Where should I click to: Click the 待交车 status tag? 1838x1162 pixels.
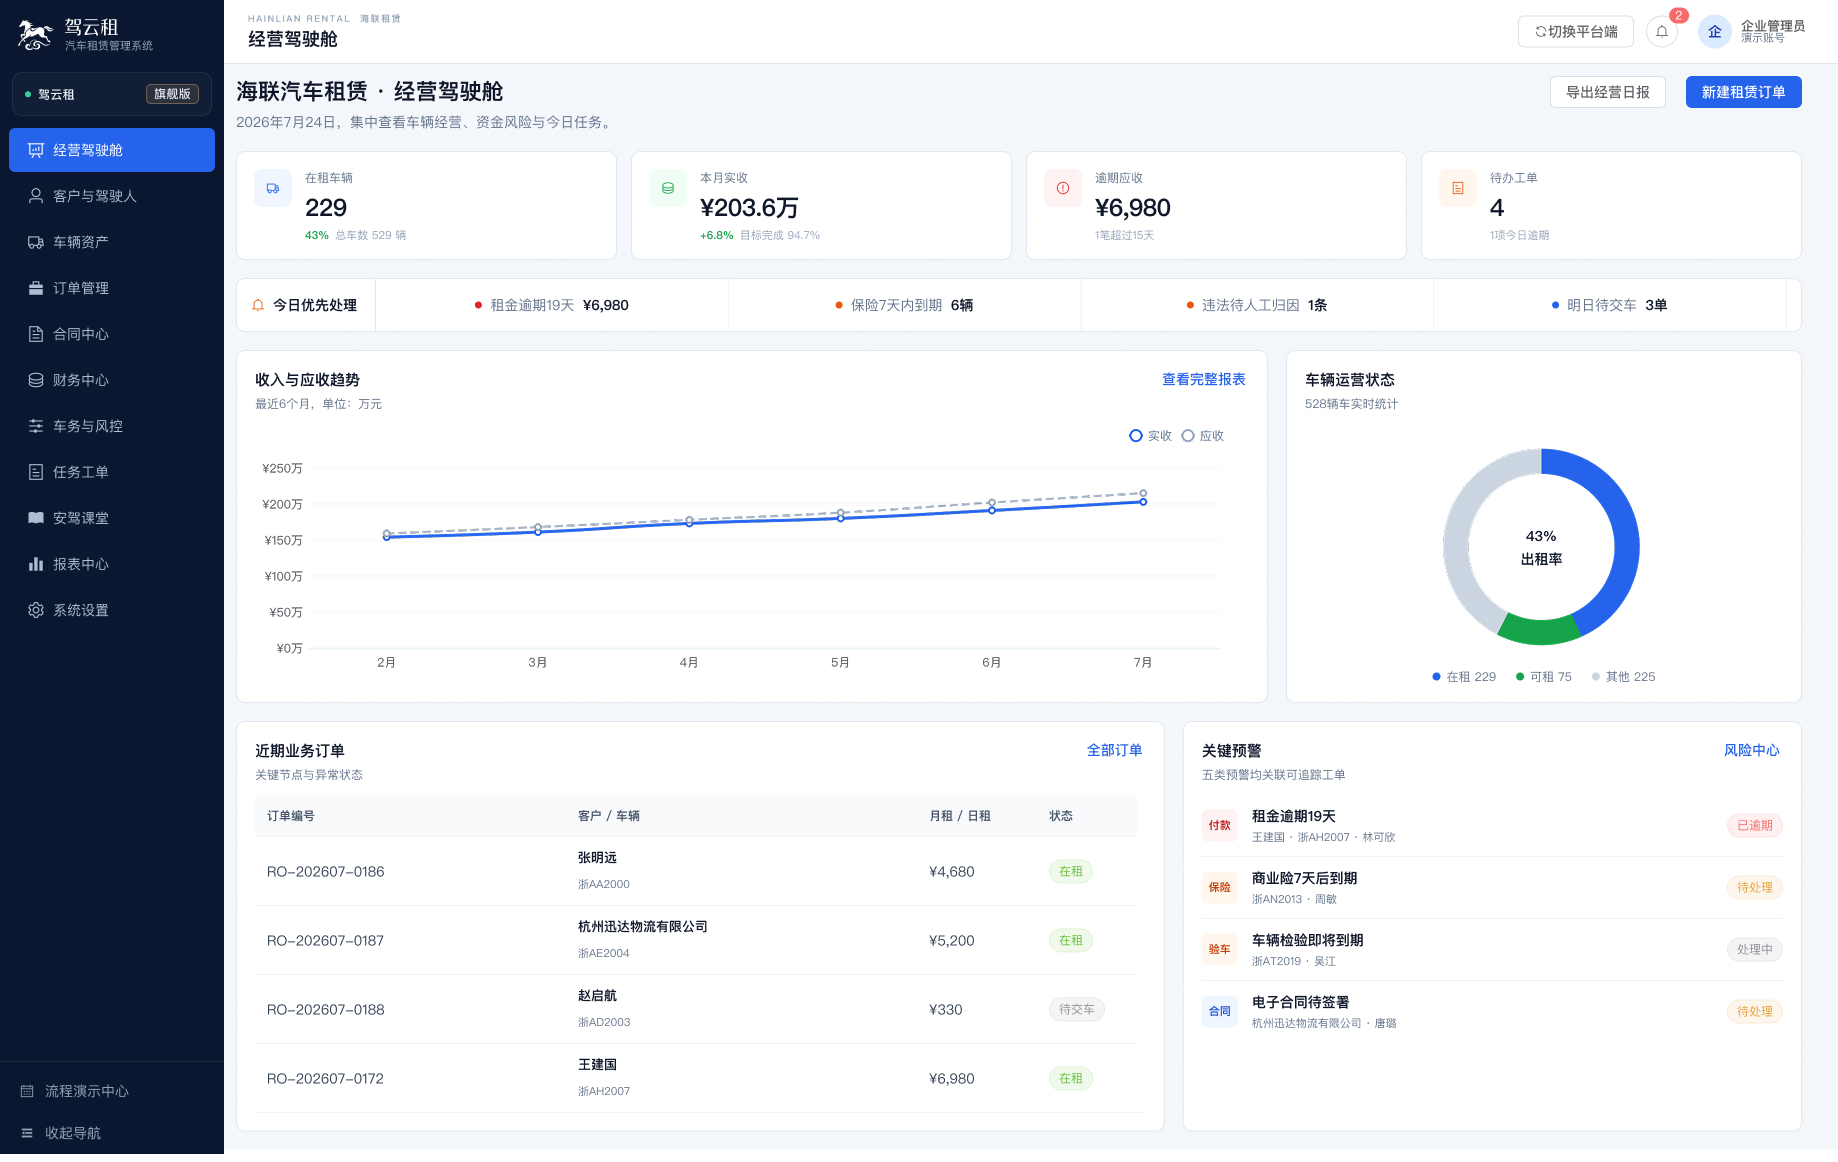point(1077,1010)
